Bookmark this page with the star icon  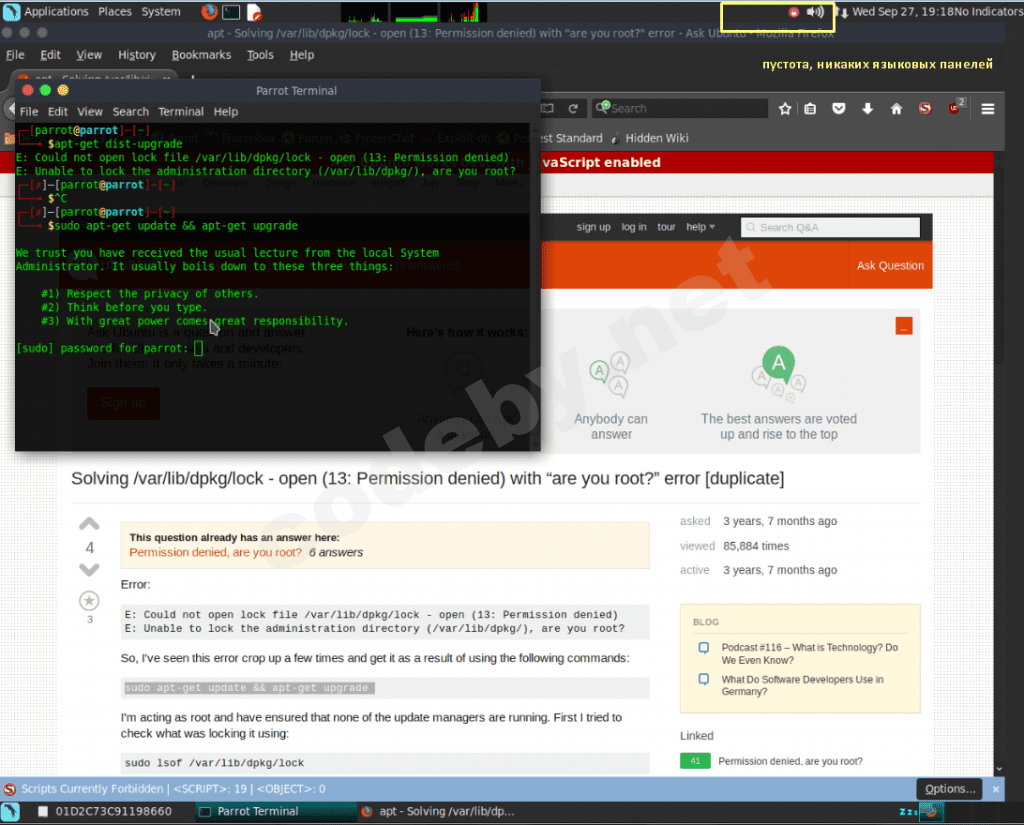[x=785, y=108]
